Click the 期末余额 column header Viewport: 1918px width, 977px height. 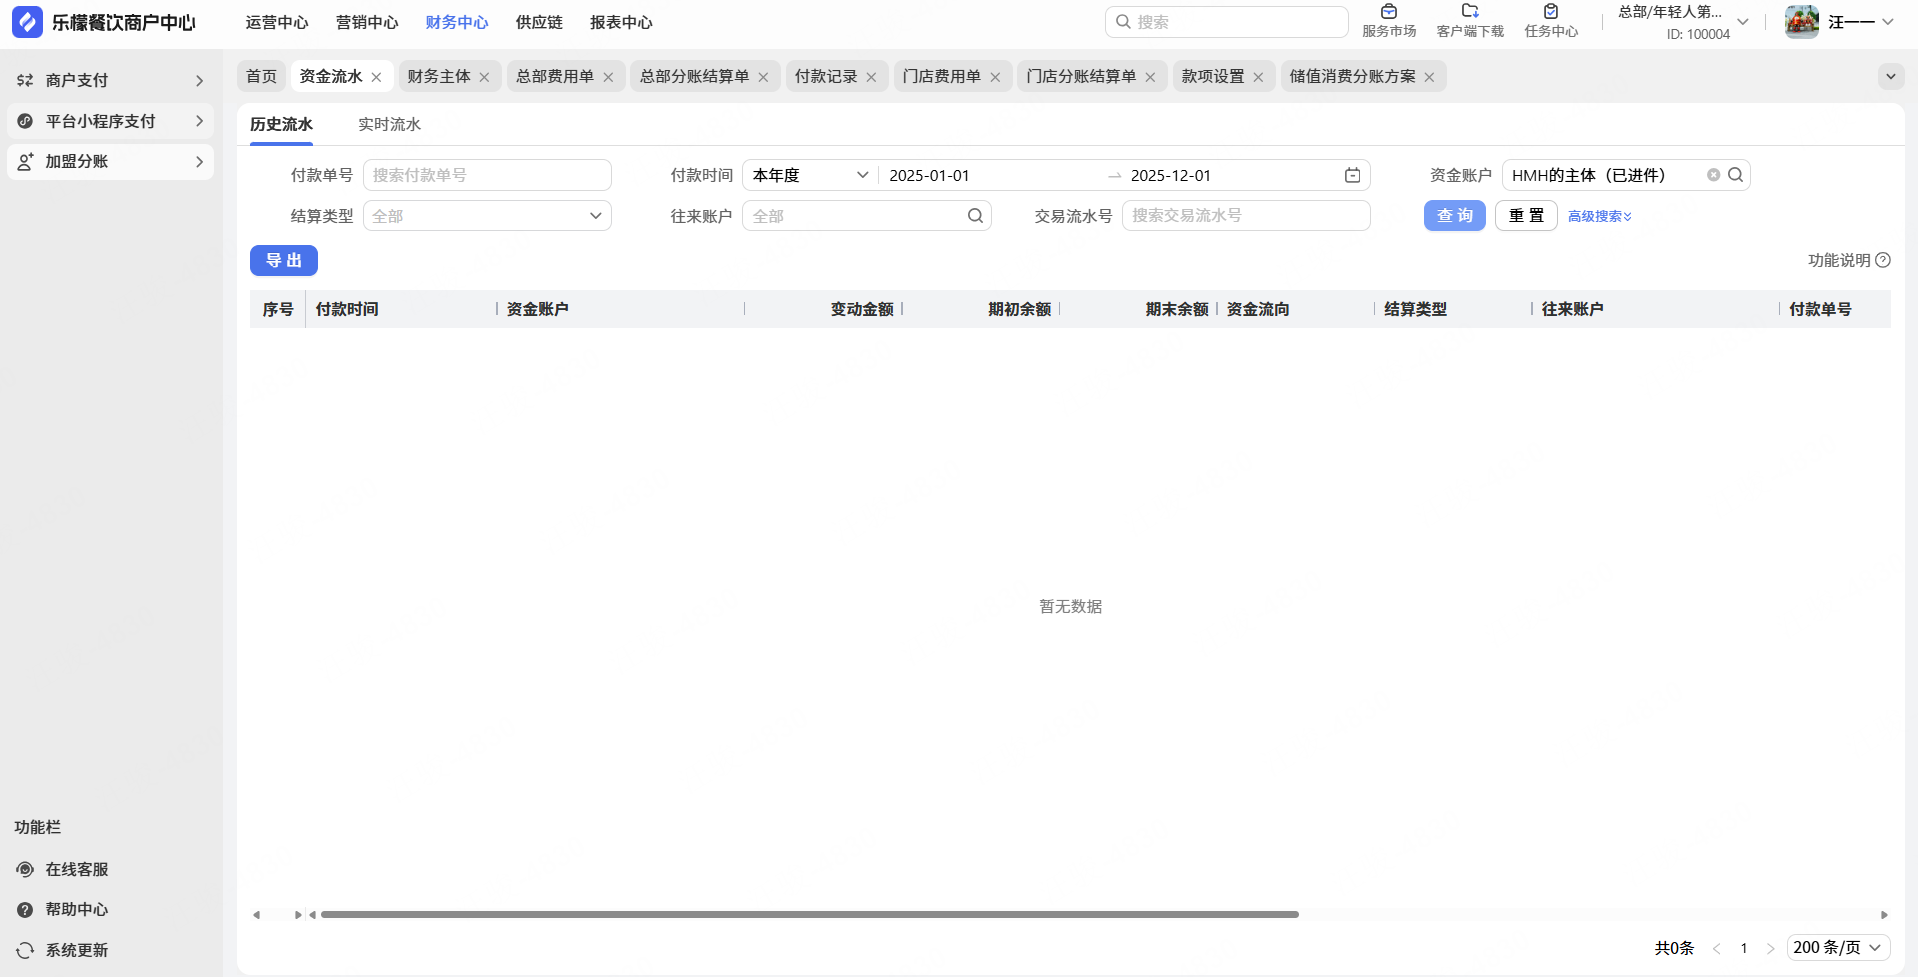click(1177, 309)
